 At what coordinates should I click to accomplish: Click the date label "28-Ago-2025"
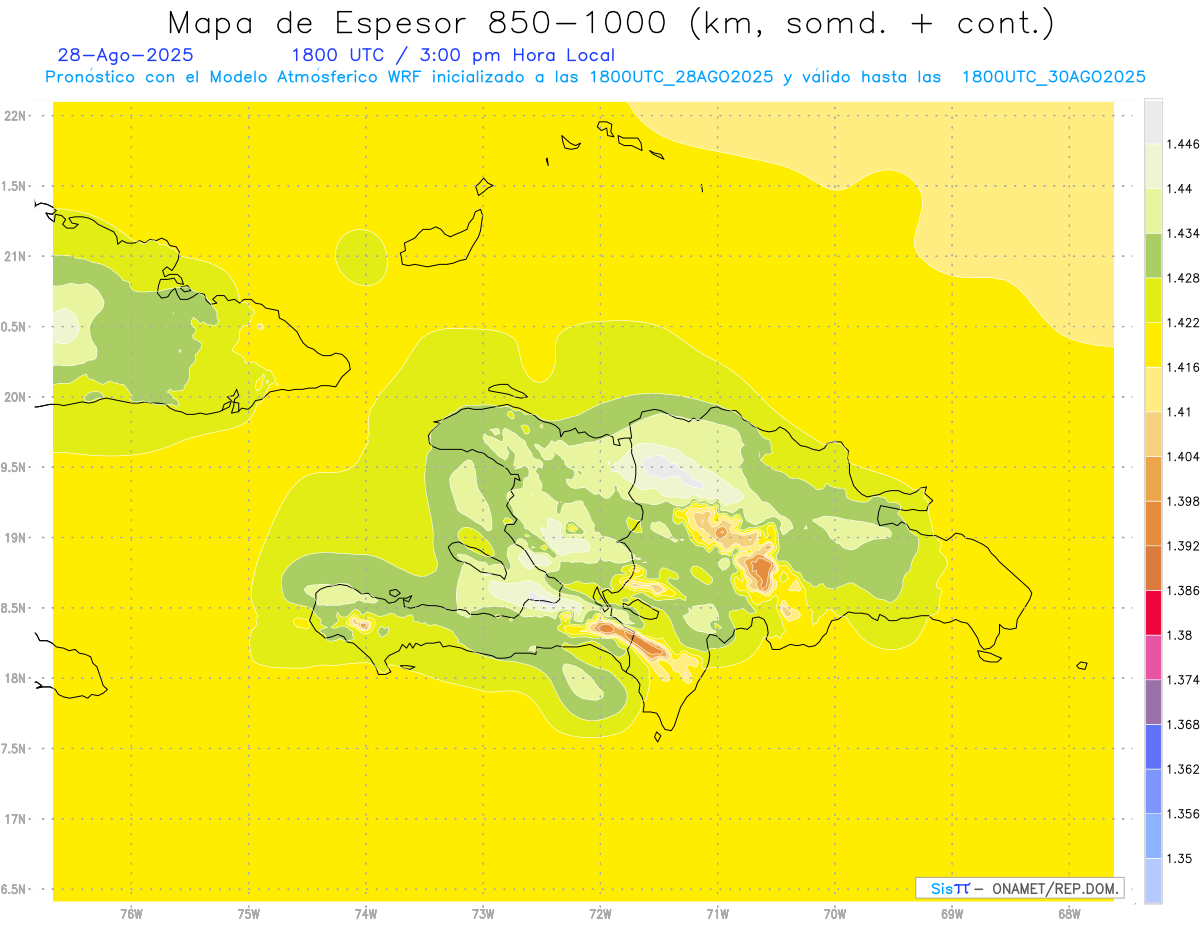[x=126, y=55]
